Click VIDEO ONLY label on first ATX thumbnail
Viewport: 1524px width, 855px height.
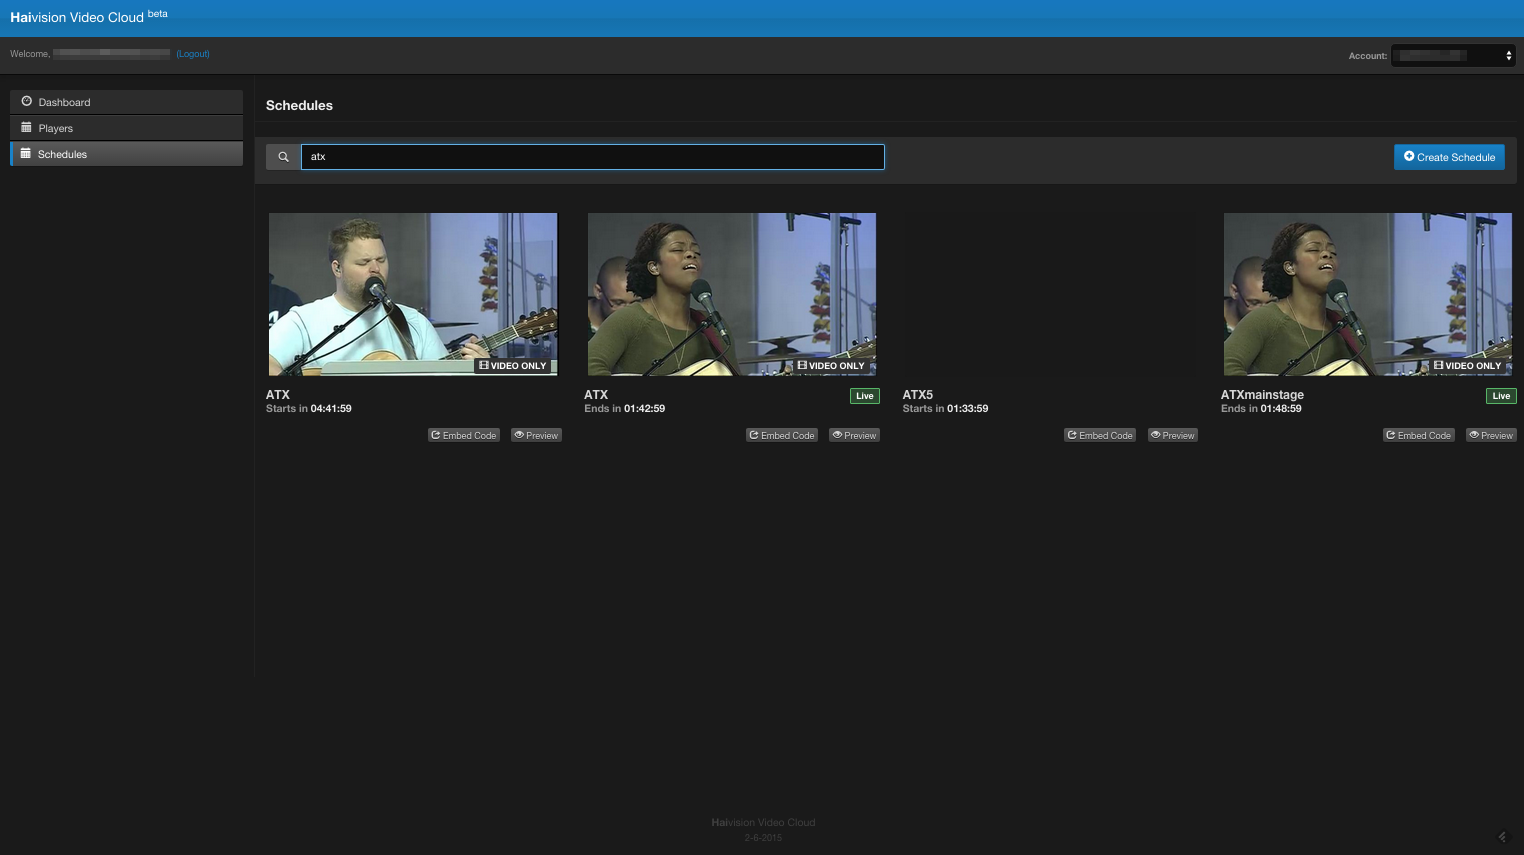coord(513,366)
